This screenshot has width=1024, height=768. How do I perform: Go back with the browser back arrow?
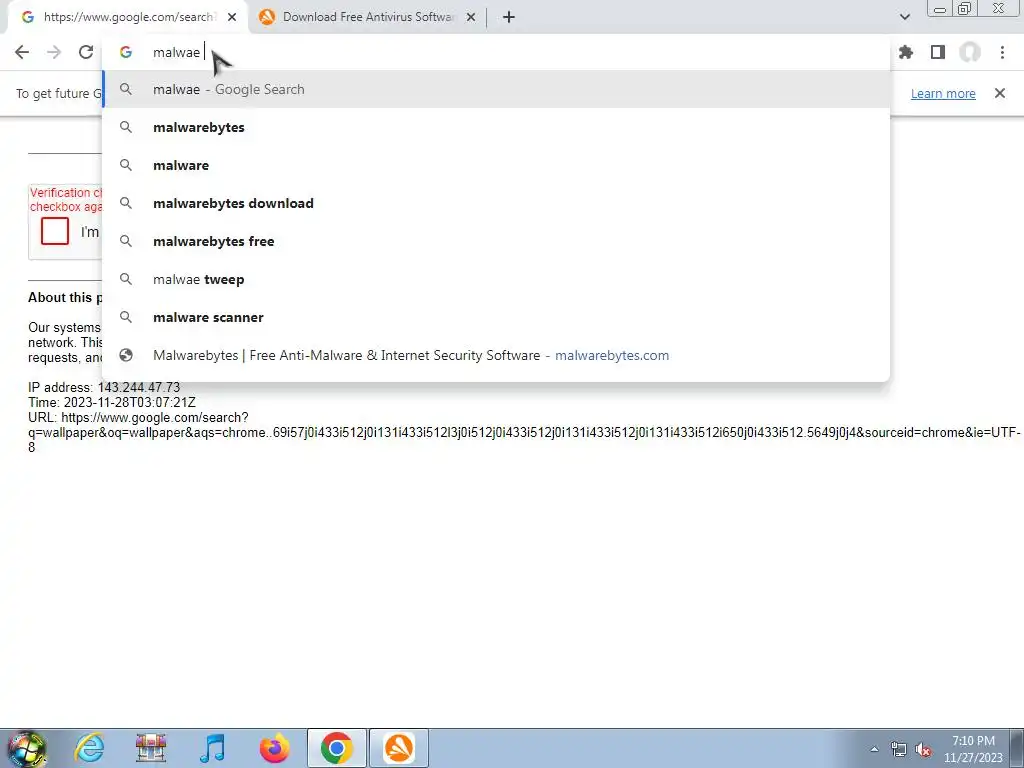click(x=22, y=52)
